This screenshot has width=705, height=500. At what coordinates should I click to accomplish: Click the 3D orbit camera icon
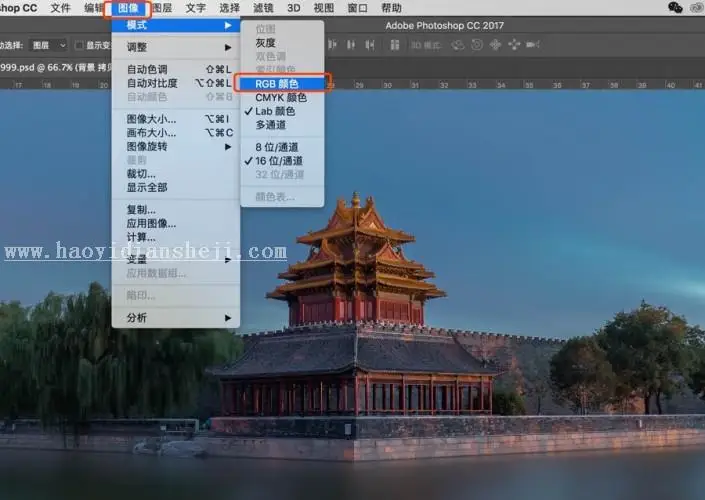pos(458,45)
